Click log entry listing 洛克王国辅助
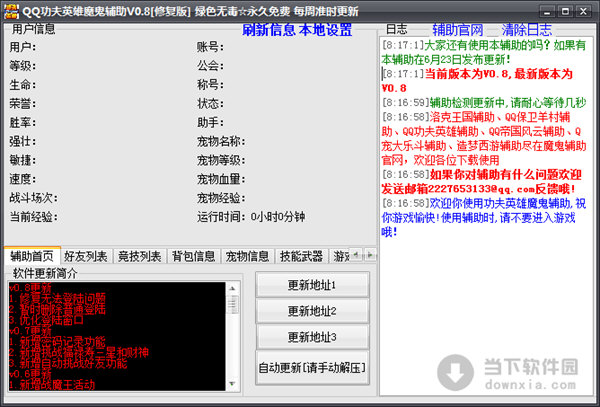The height and width of the screenshot is (407, 600). coord(484,138)
